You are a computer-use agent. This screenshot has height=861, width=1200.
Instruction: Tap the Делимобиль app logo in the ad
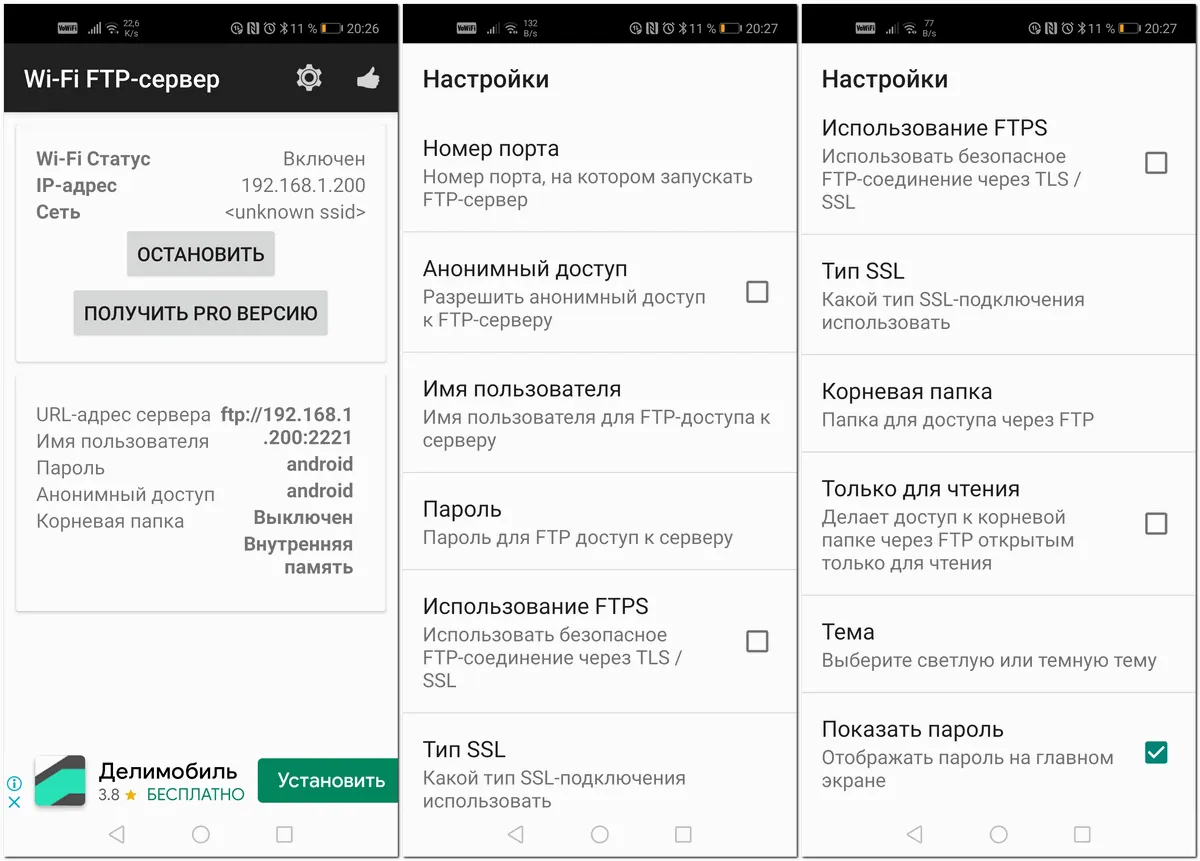60,781
